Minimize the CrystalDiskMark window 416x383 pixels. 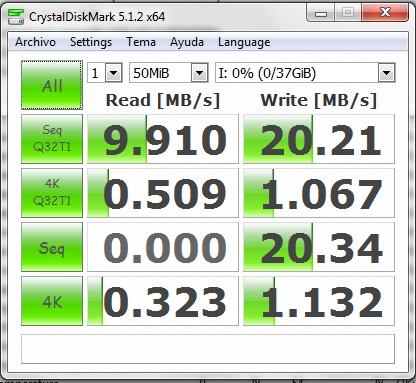pyautogui.click(x=321, y=13)
